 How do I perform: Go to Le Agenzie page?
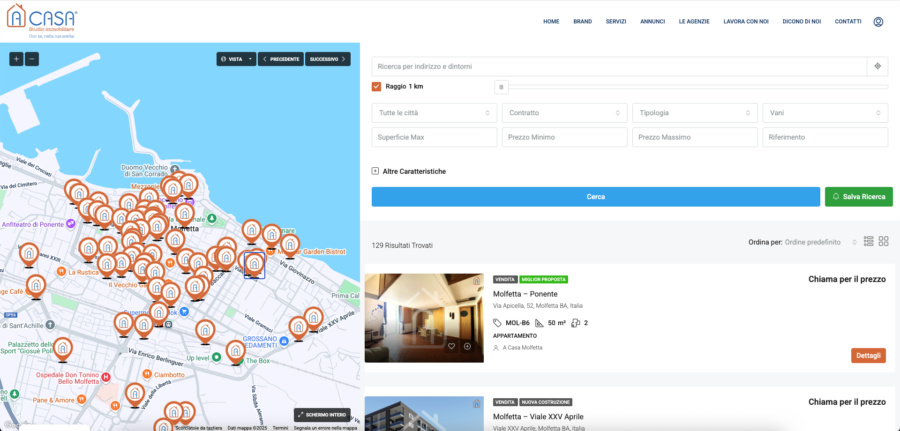[693, 21]
